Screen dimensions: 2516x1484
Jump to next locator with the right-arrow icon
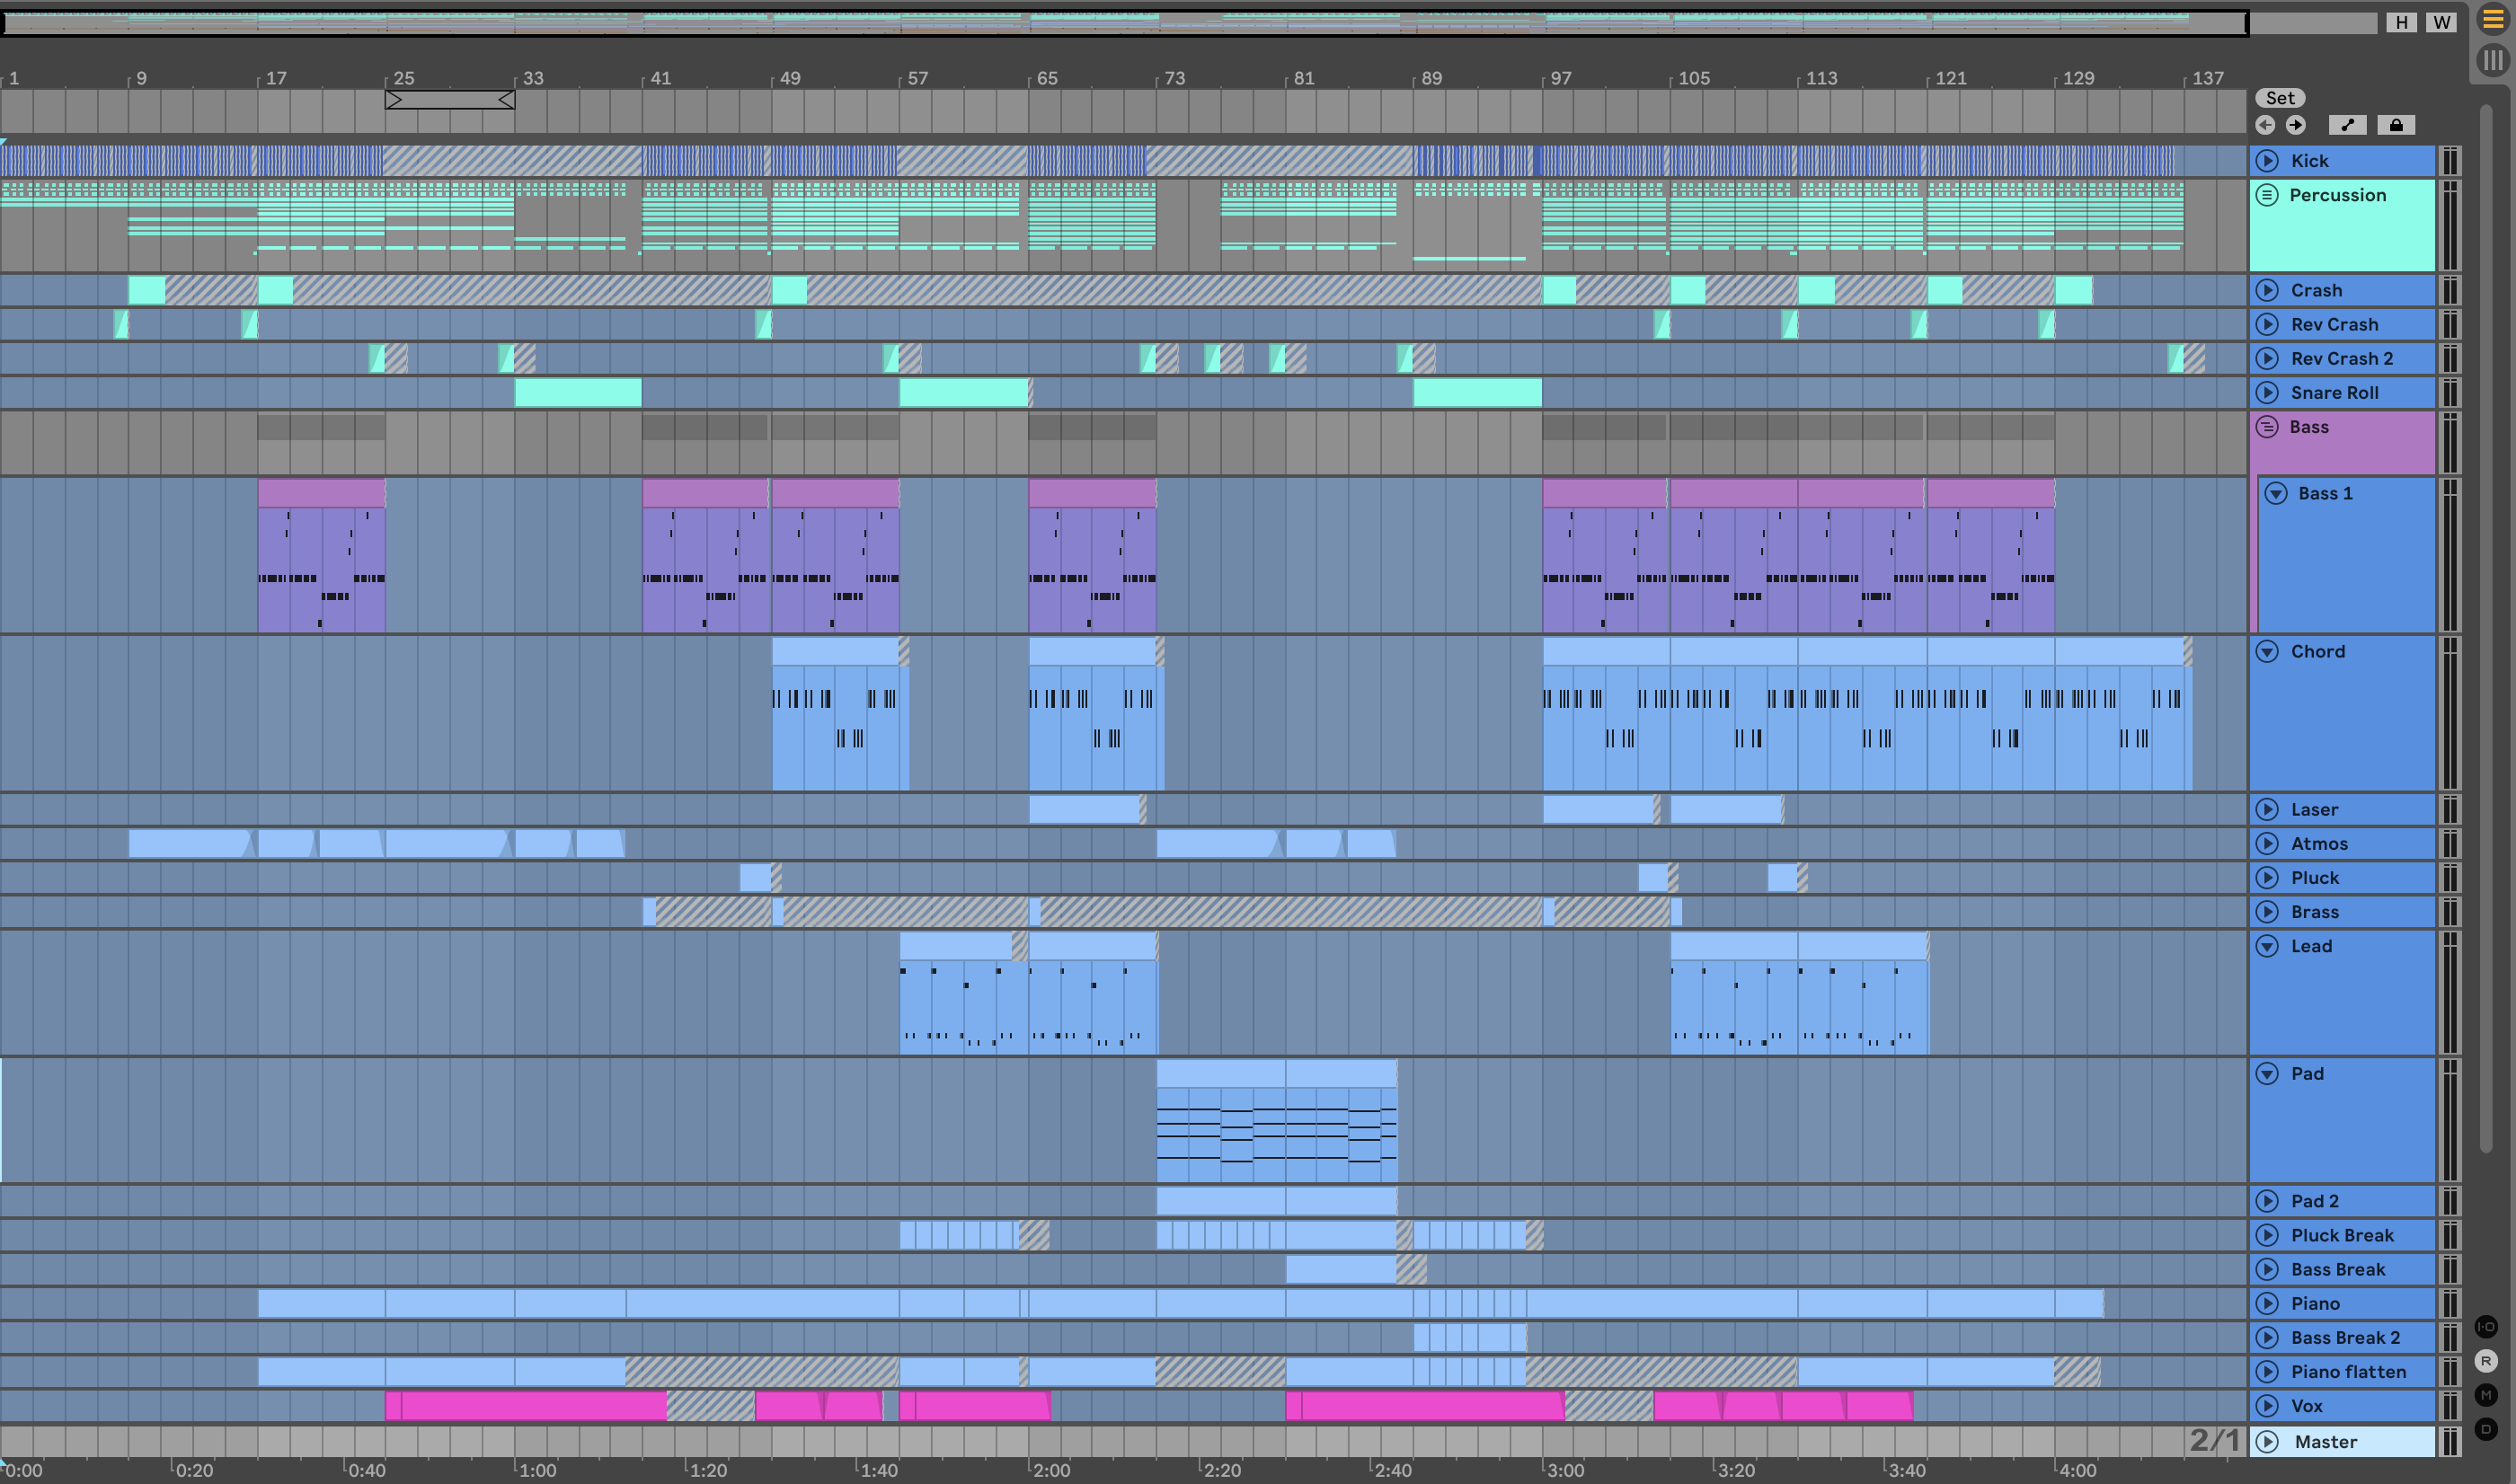[2296, 125]
